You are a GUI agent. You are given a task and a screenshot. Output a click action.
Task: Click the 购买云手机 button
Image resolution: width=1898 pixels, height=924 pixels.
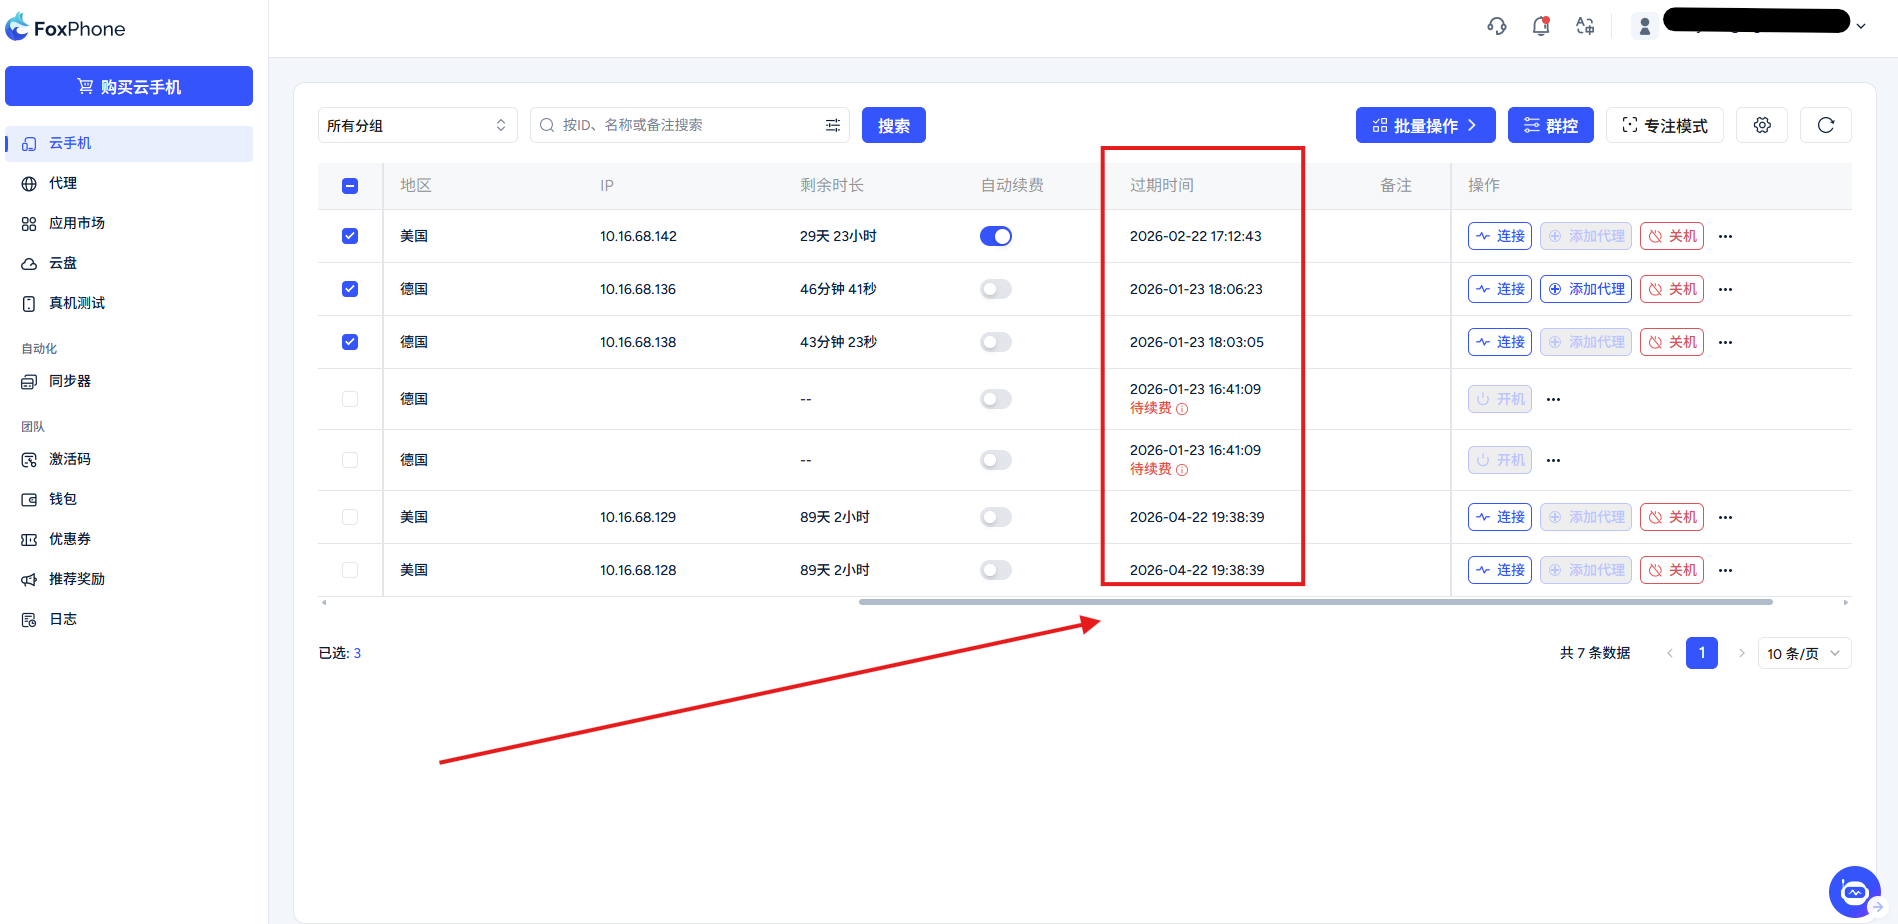pos(129,86)
